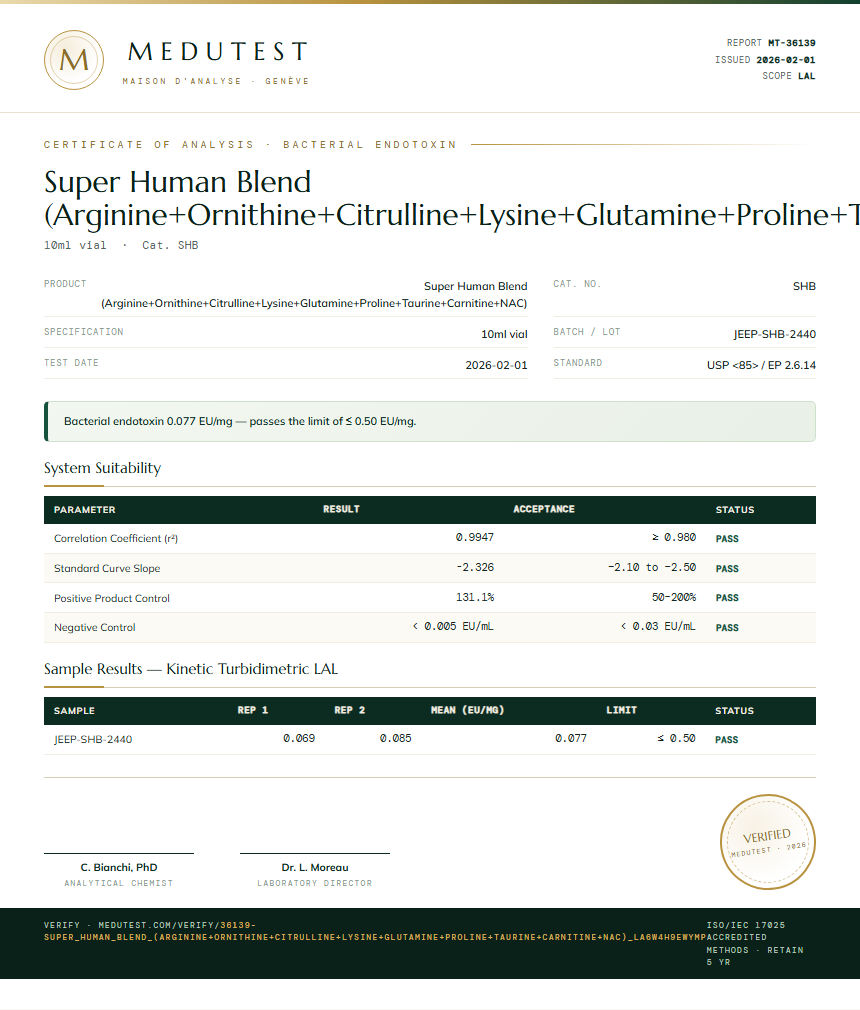Image resolution: width=860 pixels, height=1010 pixels.
Task: Click PASS status in sample results row
Action: point(727,740)
